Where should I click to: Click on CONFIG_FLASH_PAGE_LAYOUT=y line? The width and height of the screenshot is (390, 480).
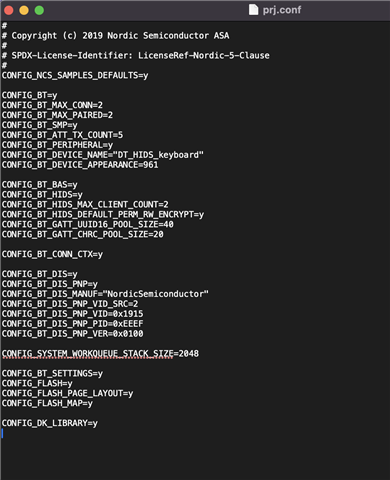coord(67,393)
